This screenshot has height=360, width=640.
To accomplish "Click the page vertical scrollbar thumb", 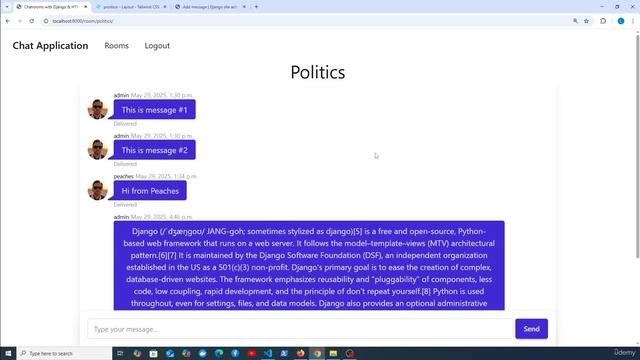I will (637, 147).
